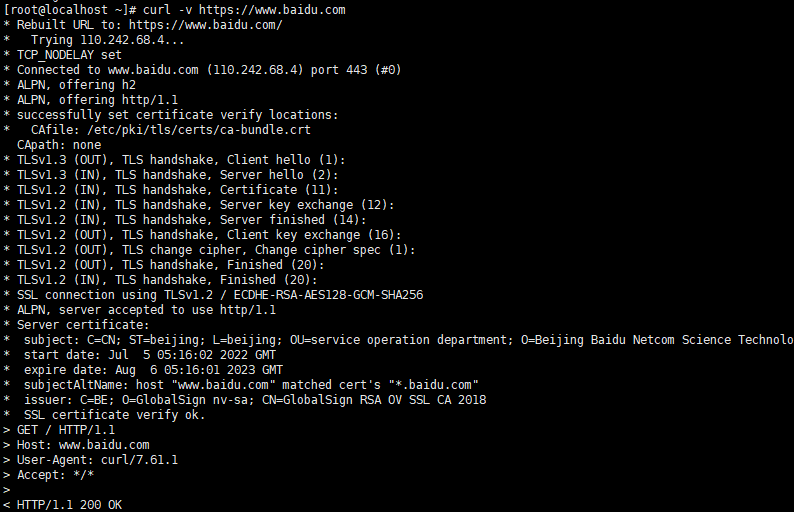Image resolution: width=794 pixels, height=512 pixels.
Task: Click the Client hello (1) handshake line
Action: point(181,160)
